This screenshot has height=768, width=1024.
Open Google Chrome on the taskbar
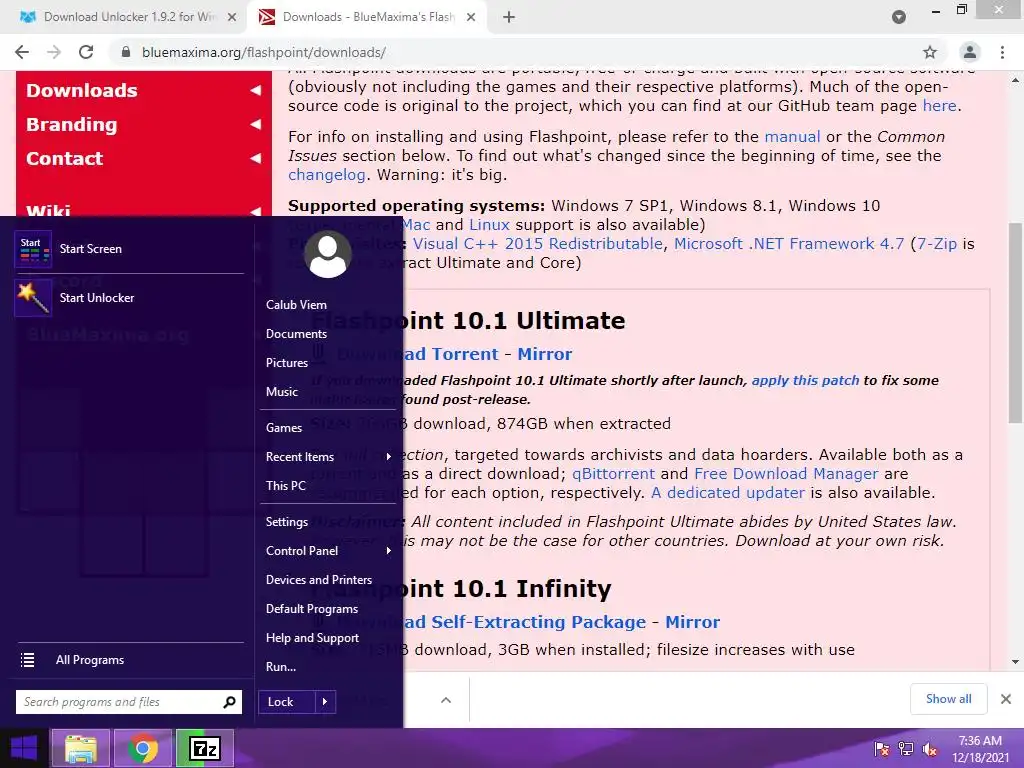[x=142, y=748]
